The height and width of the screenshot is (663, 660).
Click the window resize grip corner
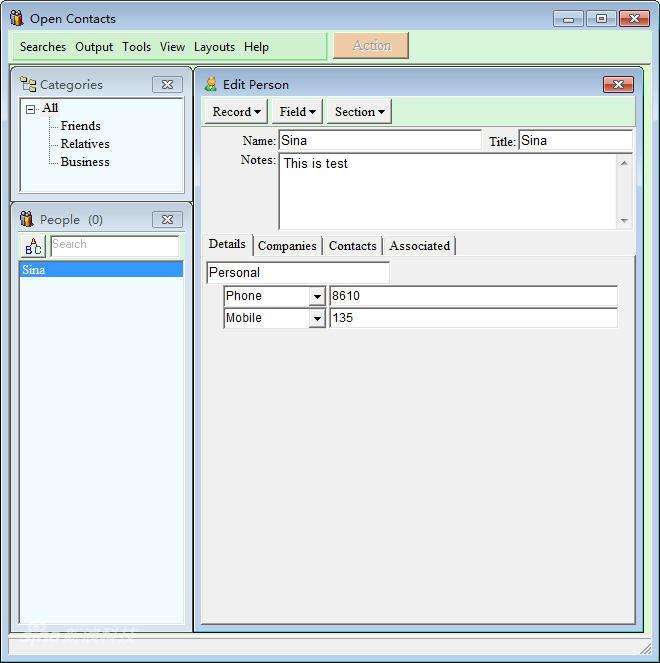tap(646, 648)
